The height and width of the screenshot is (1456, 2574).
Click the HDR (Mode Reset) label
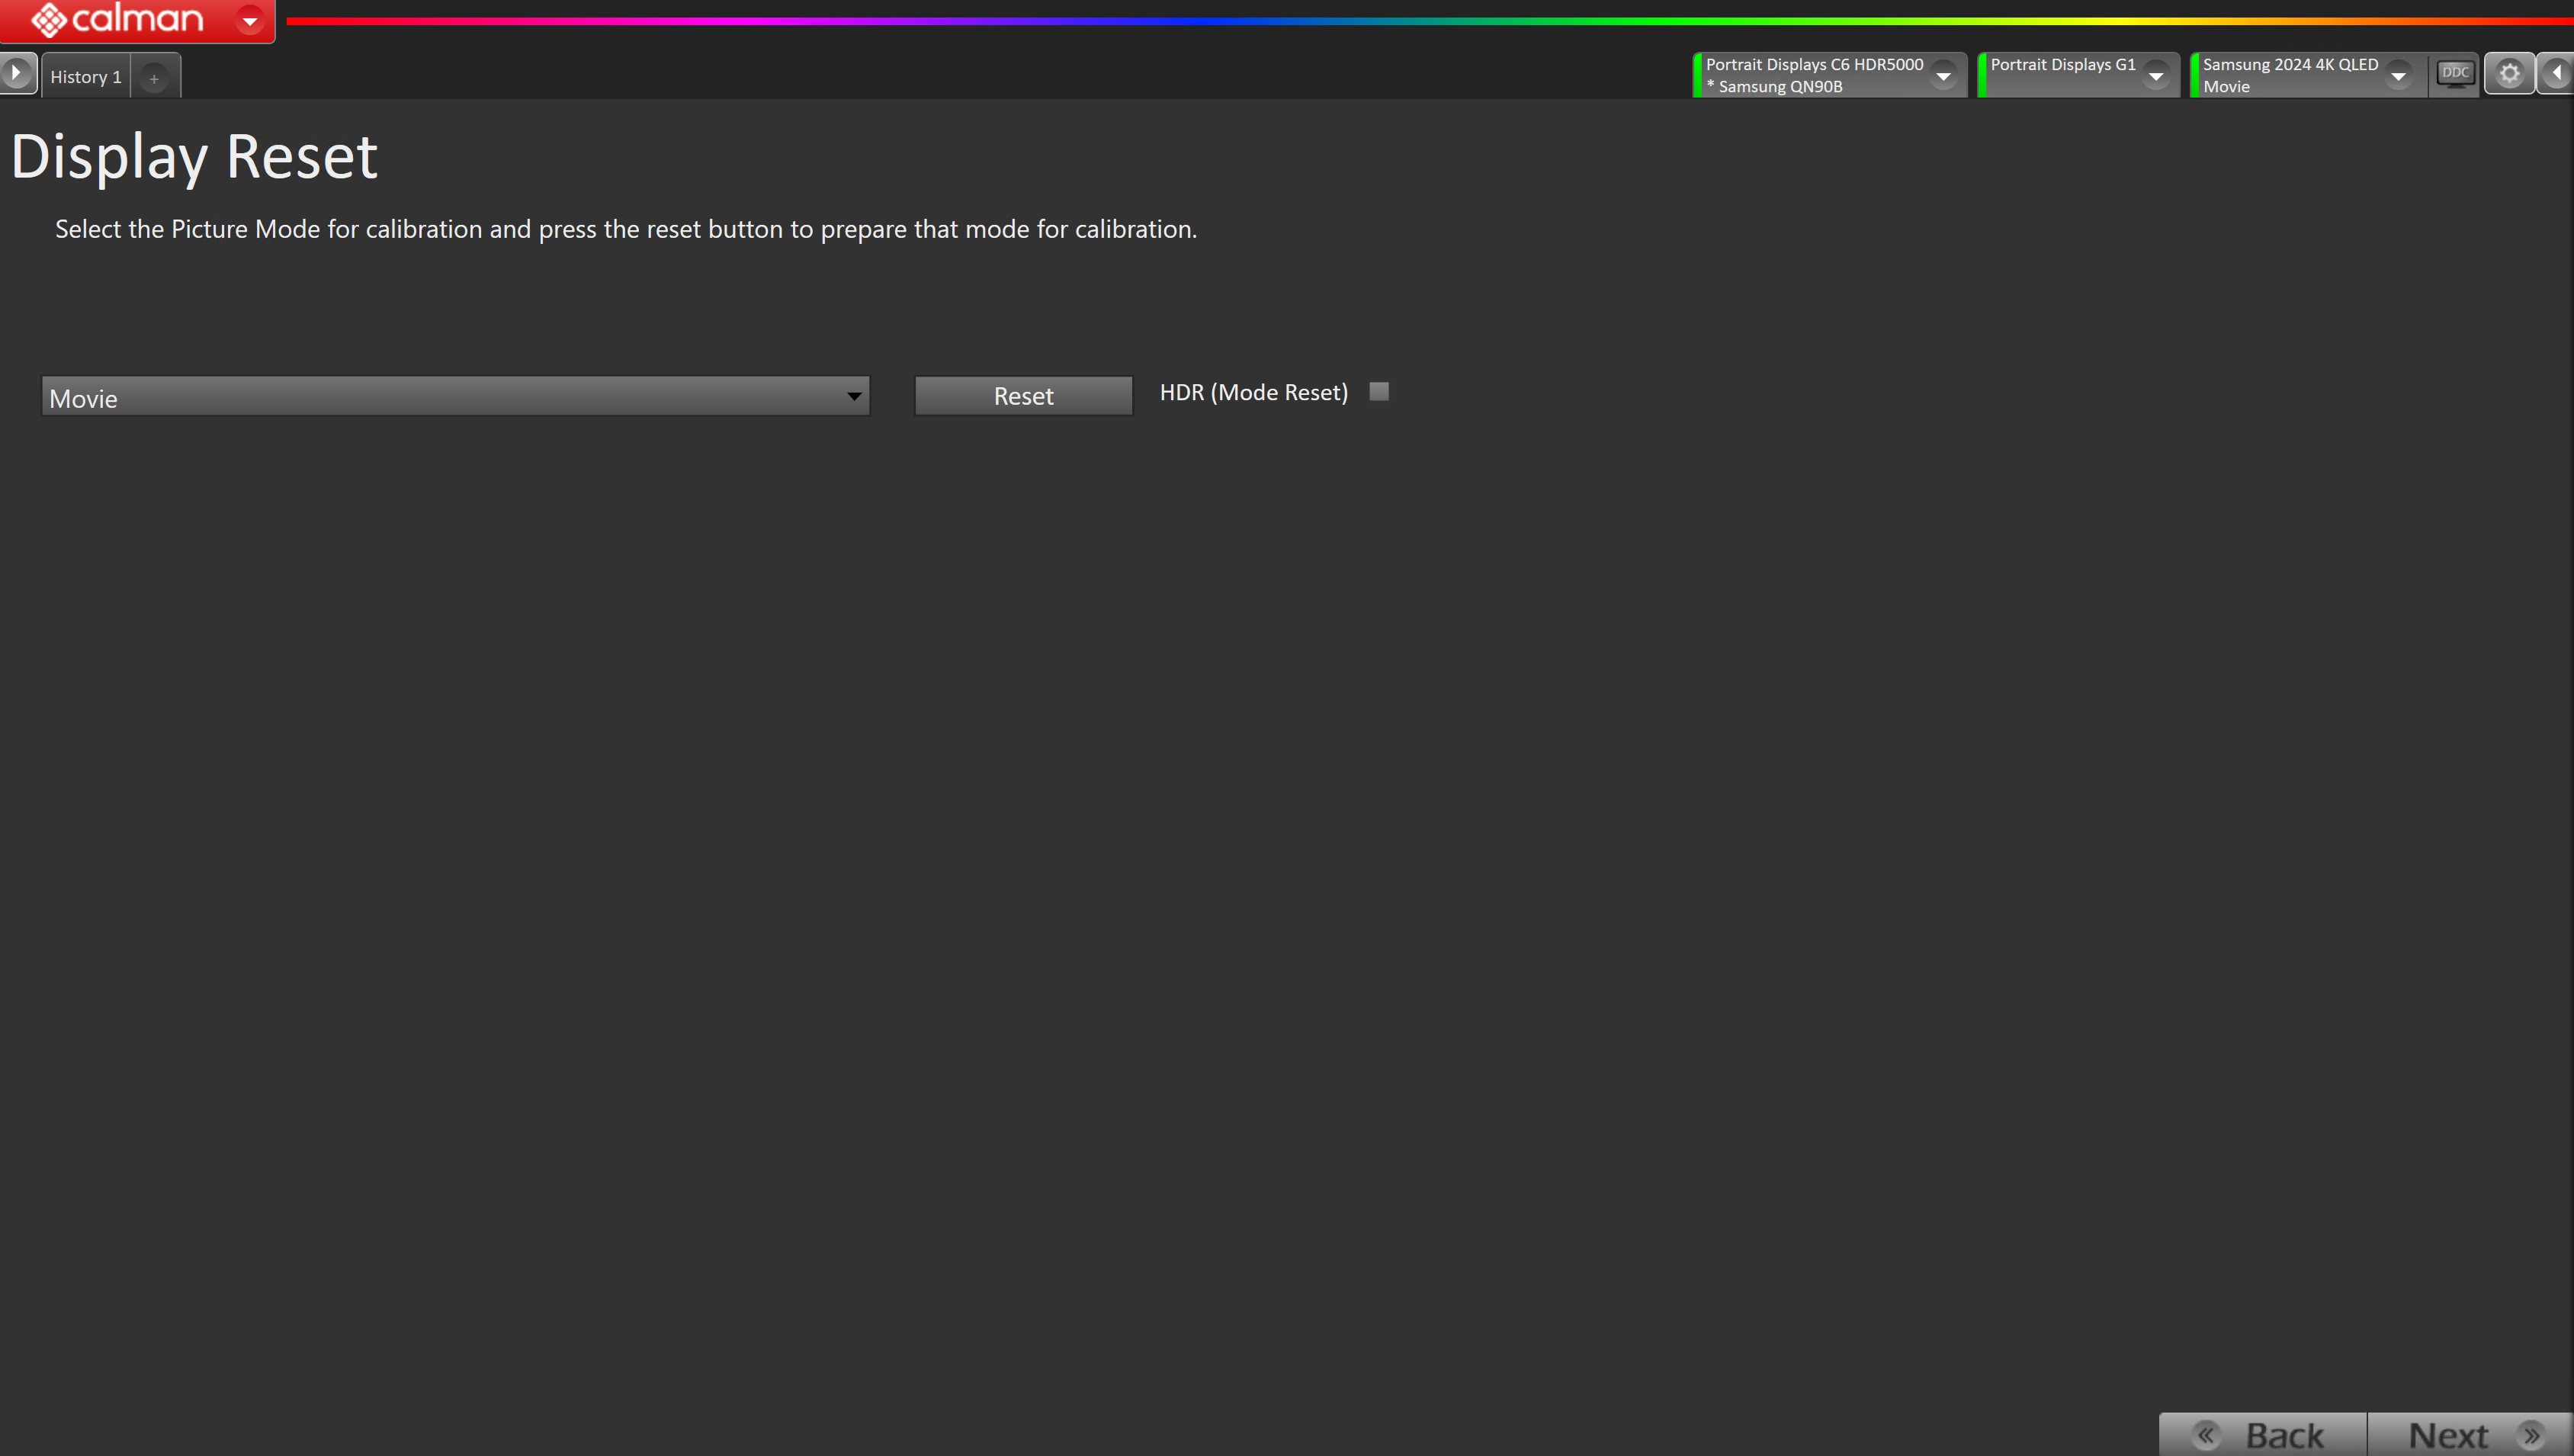pyautogui.click(x=1254, y=392)
